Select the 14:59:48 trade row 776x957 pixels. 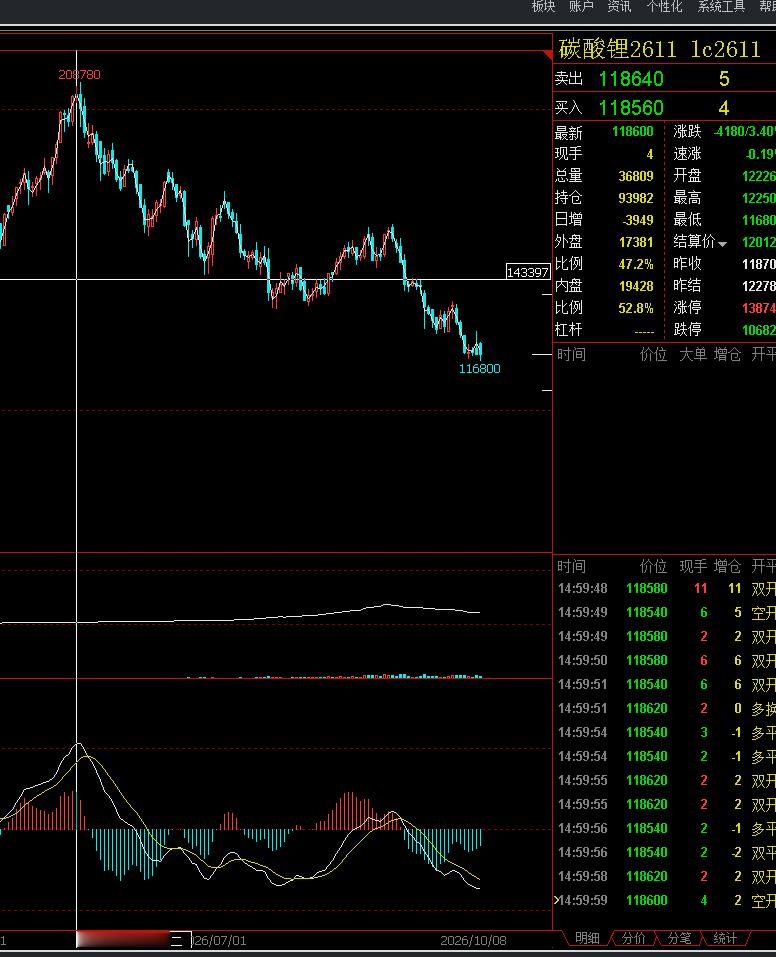click(x=665, y=589)
